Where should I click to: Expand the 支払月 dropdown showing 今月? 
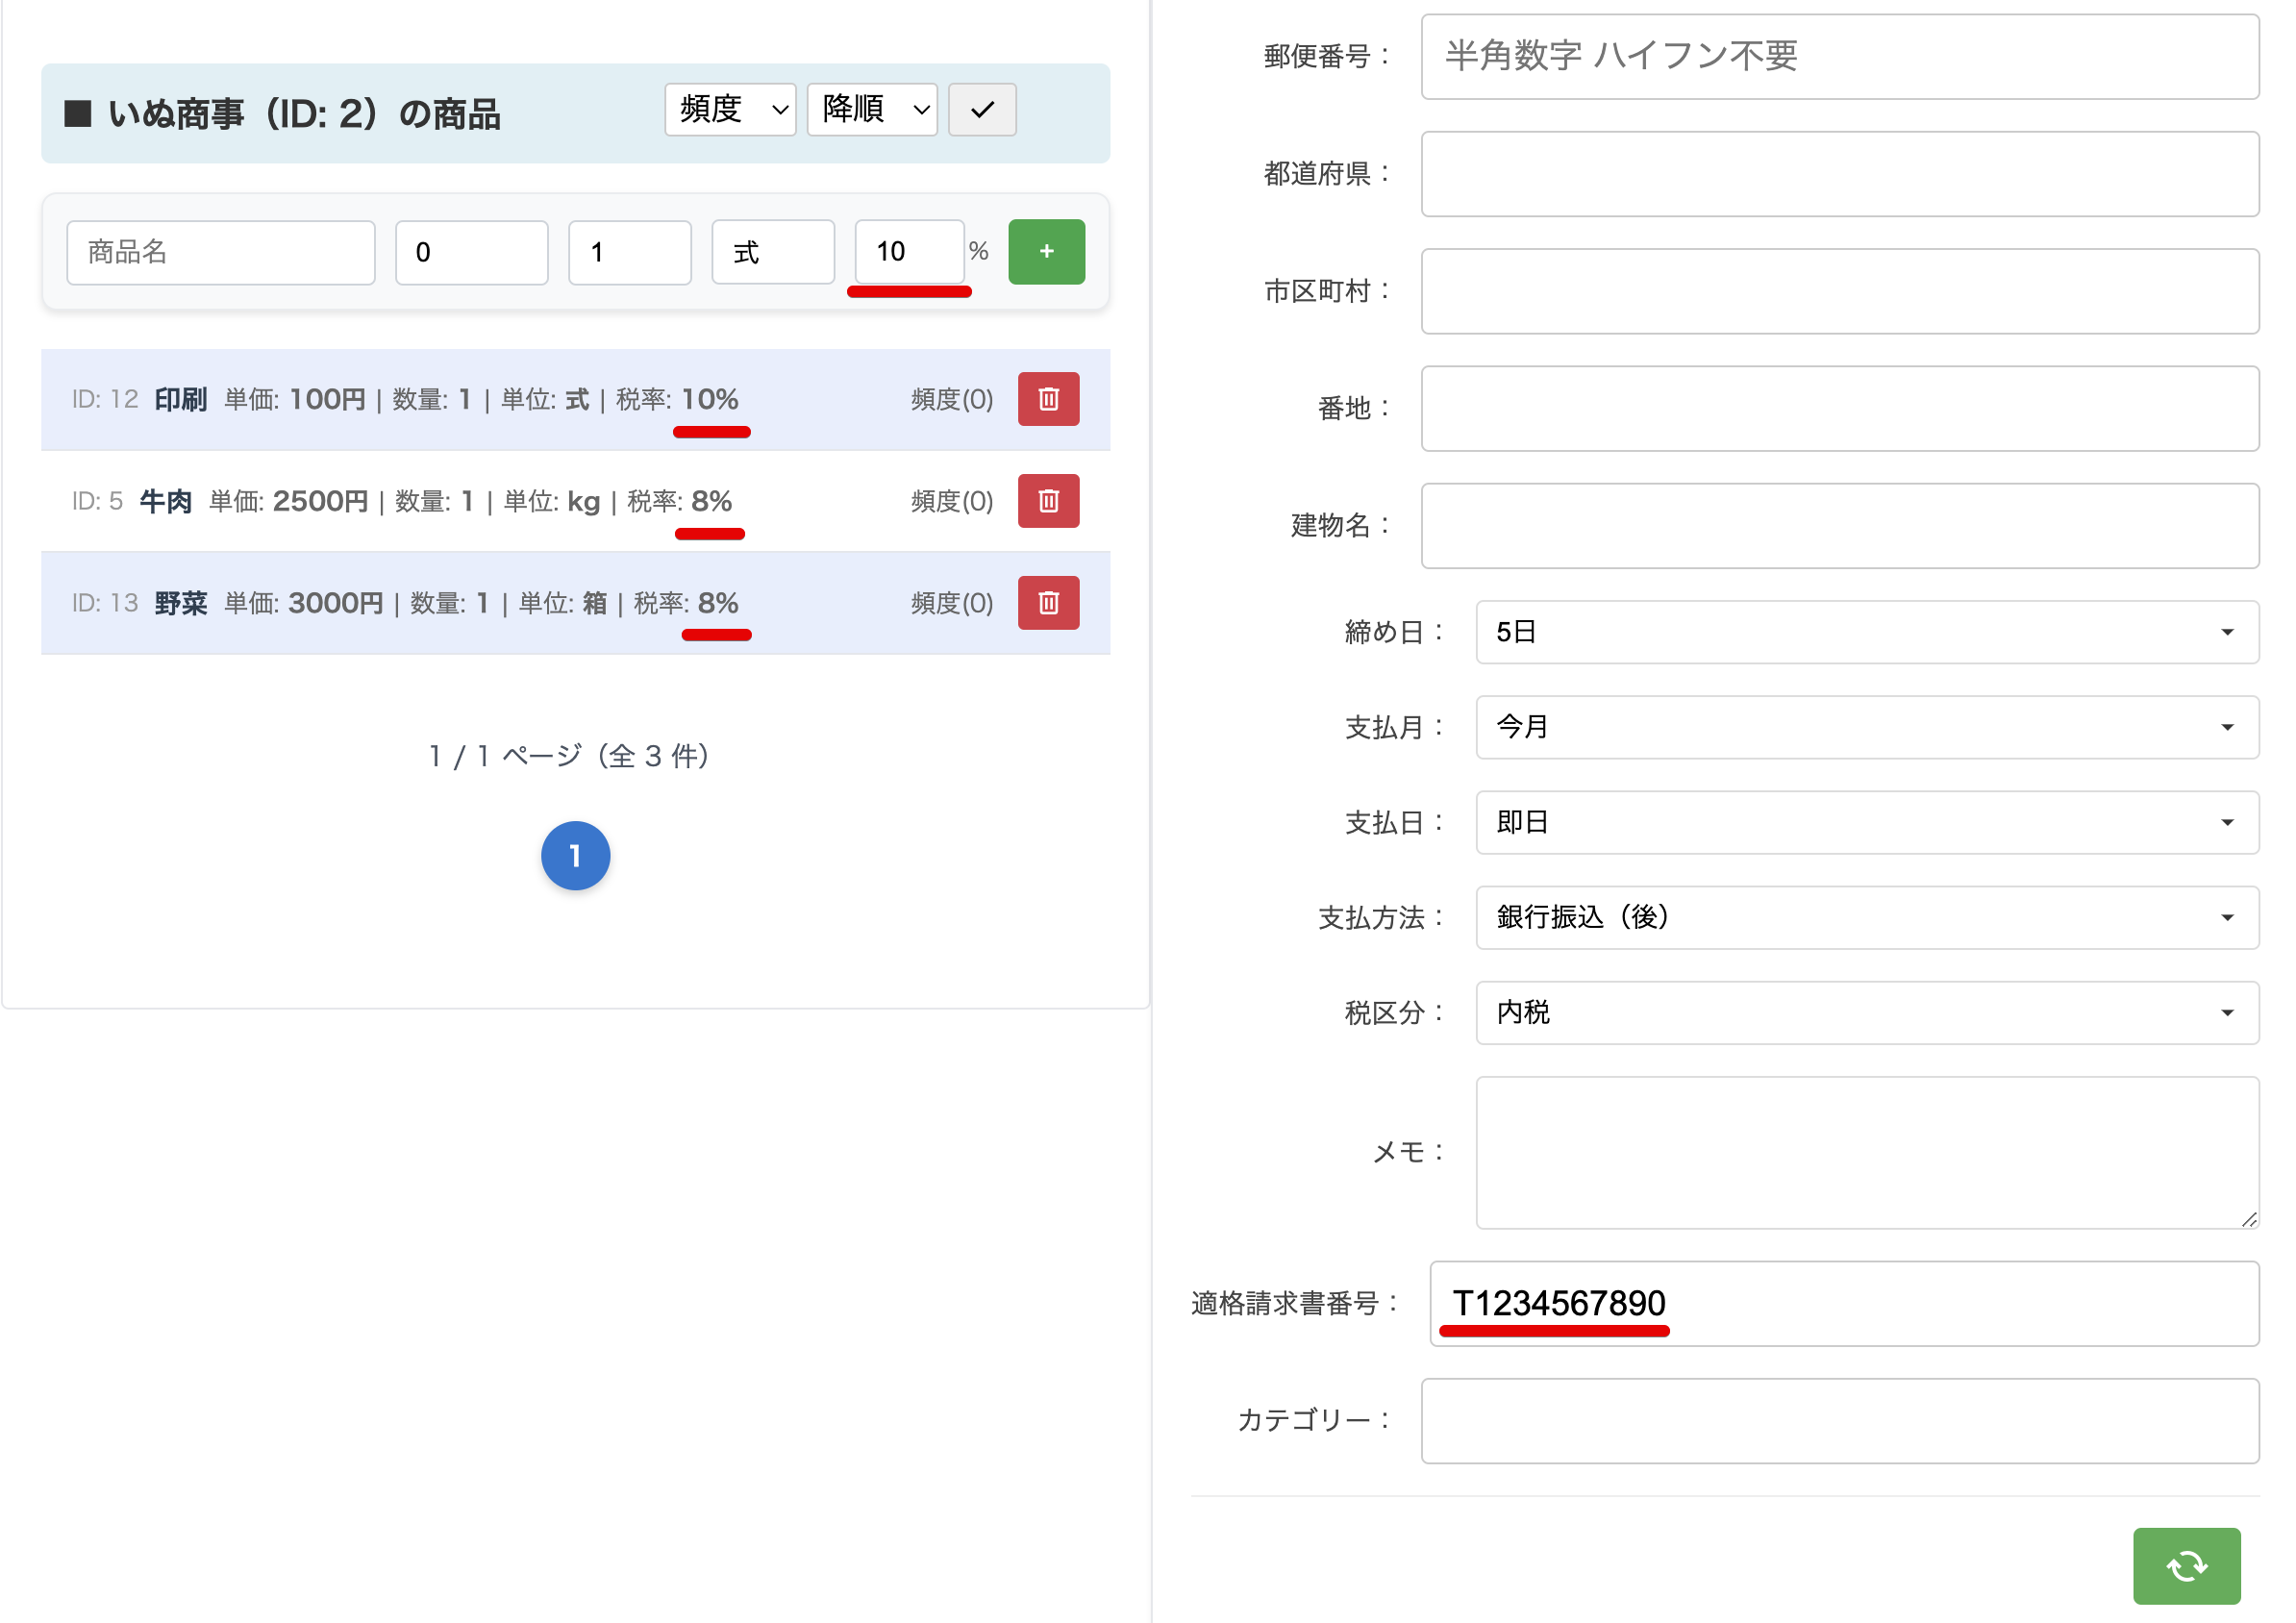pyautogui.click(x=1867, y=727)
